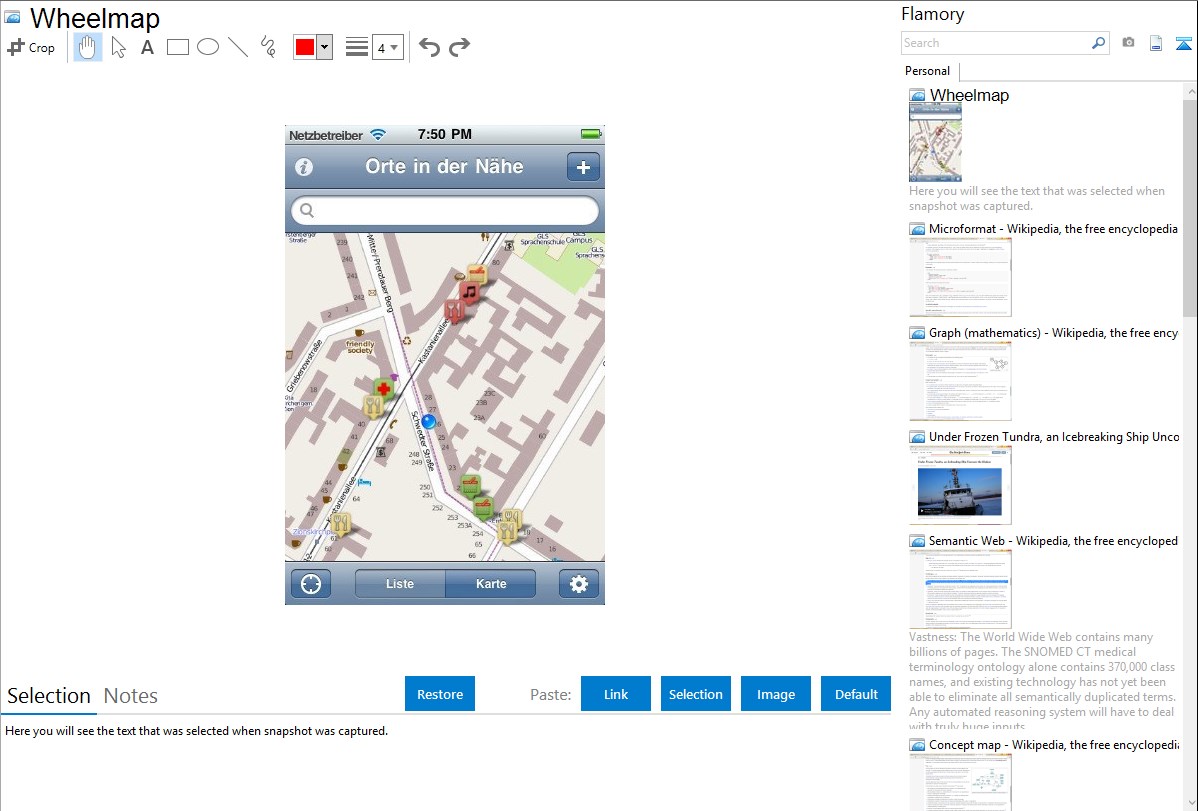Pick the ellipse drawing tool

pos(208,47)
